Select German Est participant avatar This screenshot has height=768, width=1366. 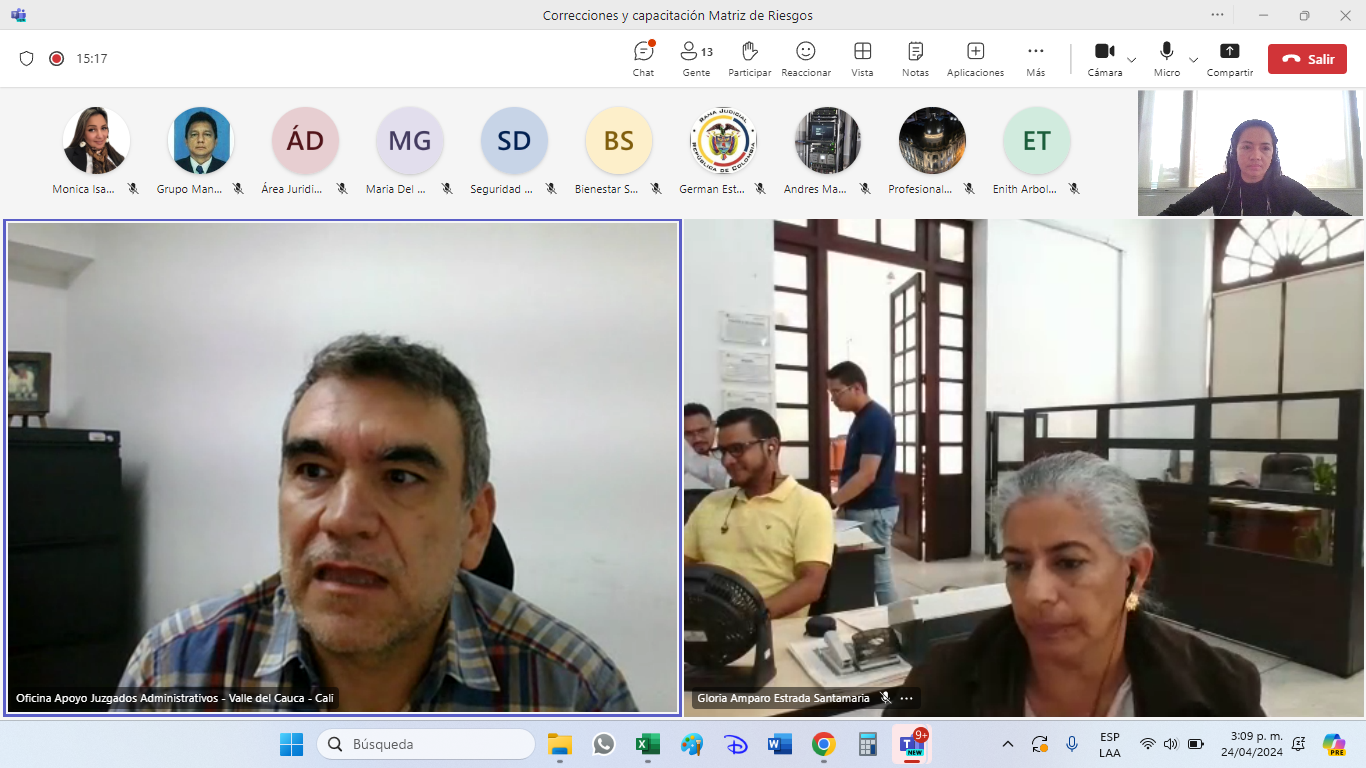pos(723,141)
